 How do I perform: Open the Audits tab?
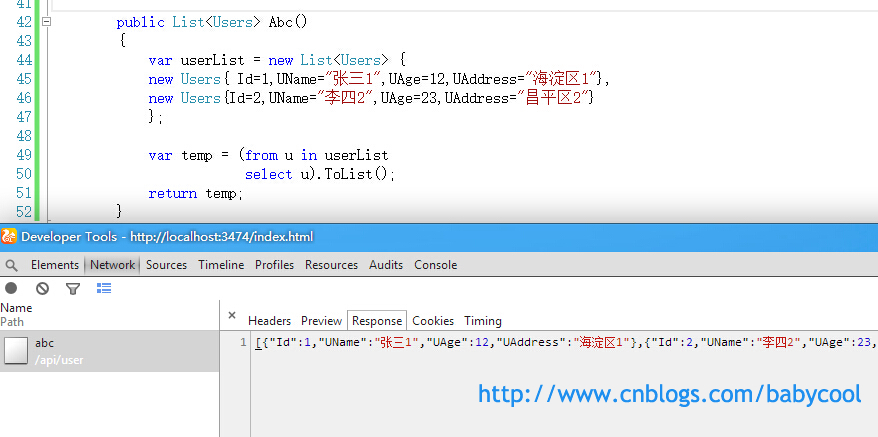pyautogui.click(x=386, y=265)
